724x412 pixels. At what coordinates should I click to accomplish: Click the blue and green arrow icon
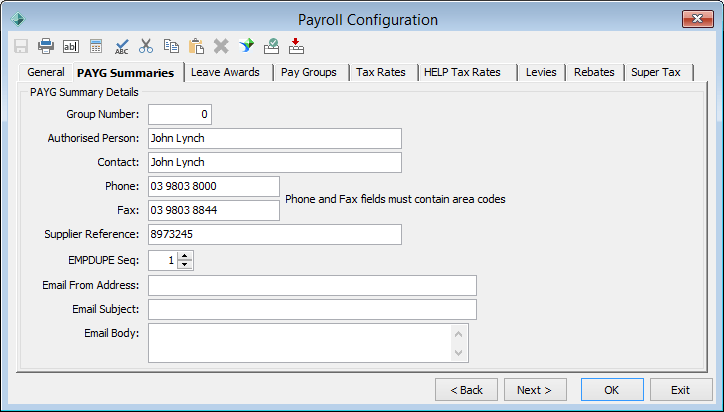click(x=247, y=46)
